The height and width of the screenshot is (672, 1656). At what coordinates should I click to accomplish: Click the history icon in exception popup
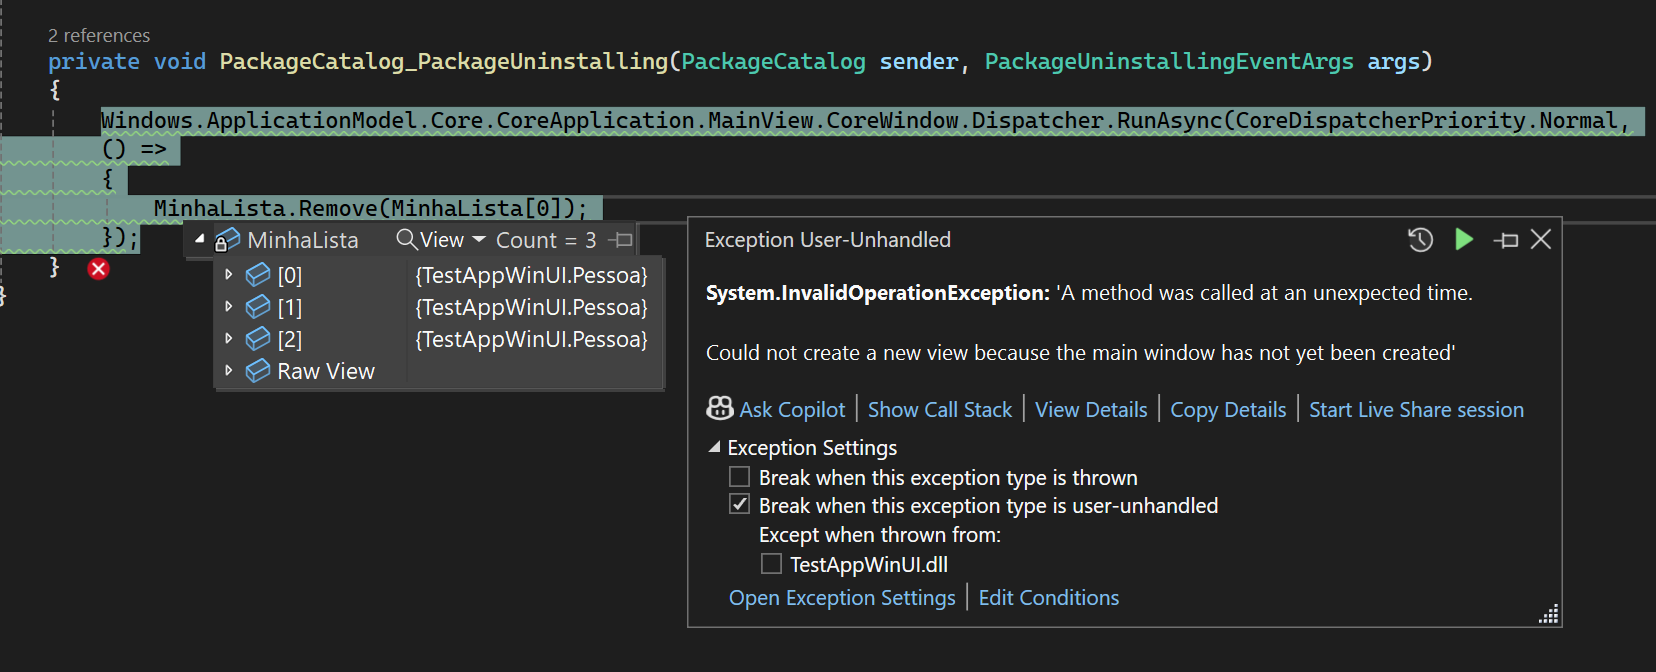1420,240
